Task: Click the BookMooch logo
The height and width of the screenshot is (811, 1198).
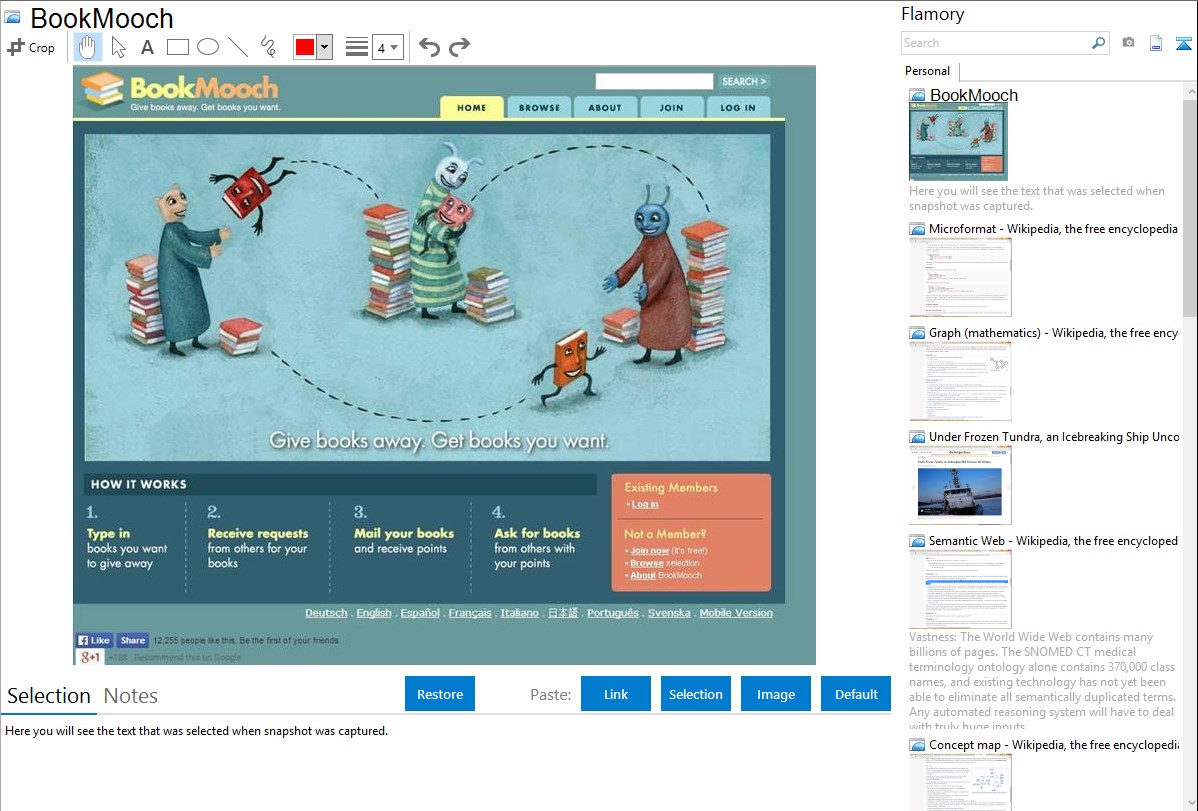Action: 180,92
